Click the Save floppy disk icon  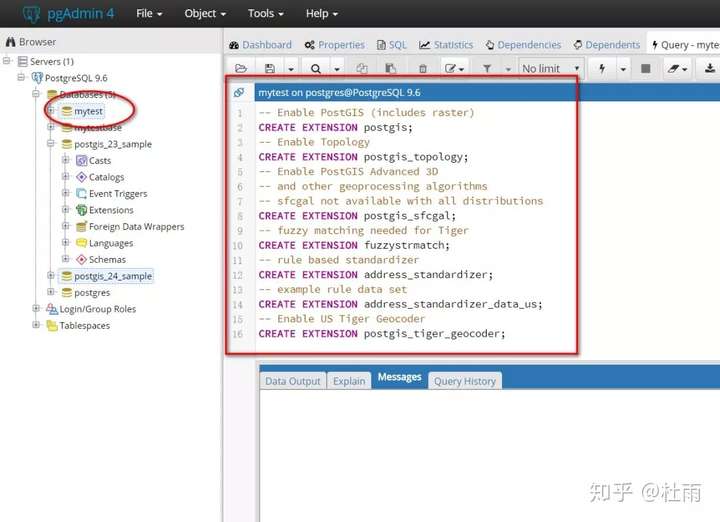coord(270,68)
